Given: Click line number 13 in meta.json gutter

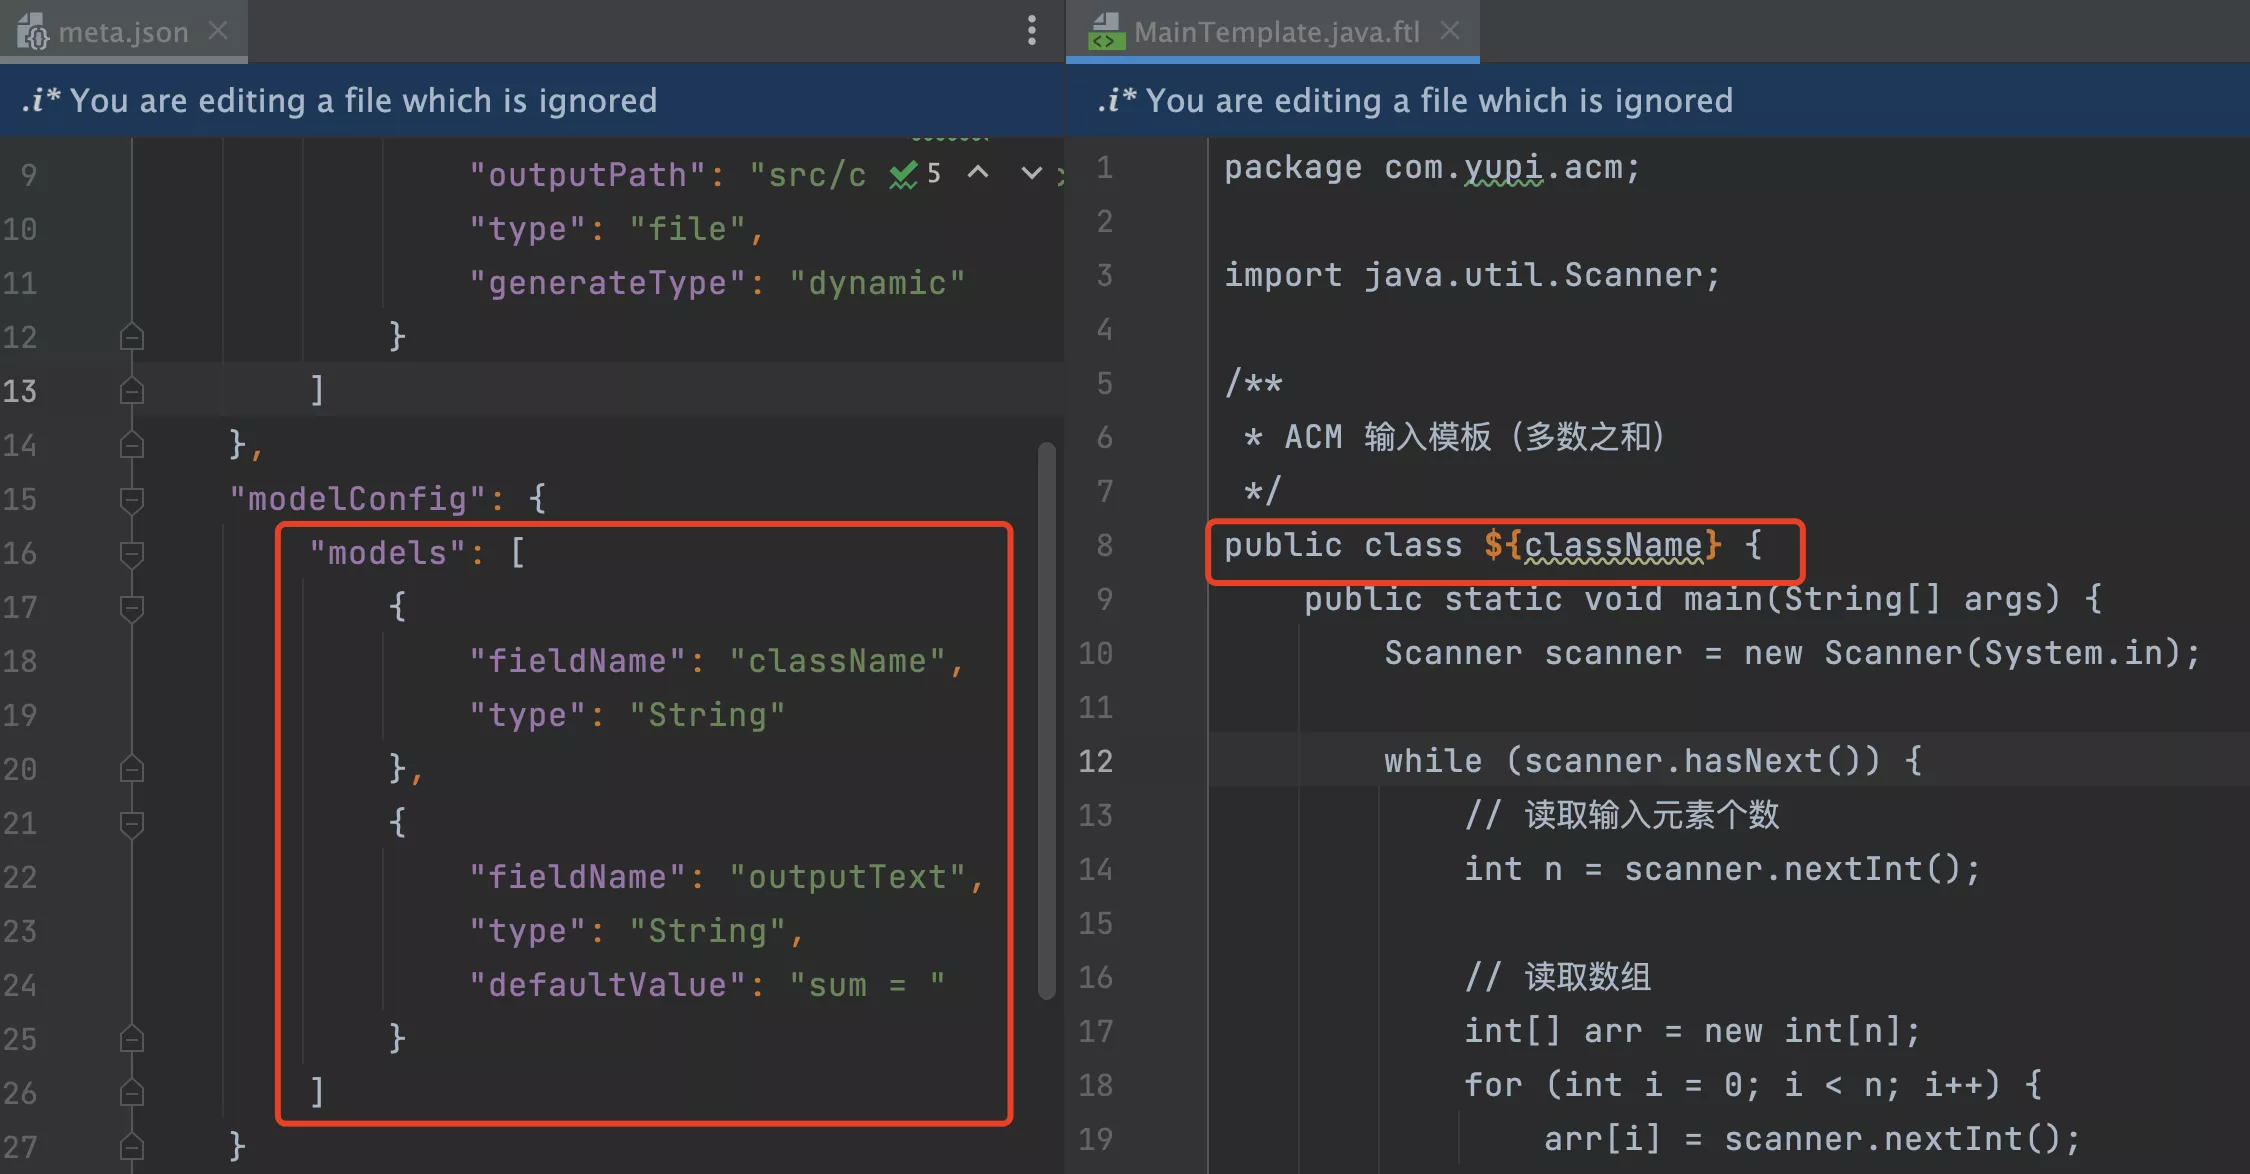Looking at the screenshot, I should [x=20, y=391].
